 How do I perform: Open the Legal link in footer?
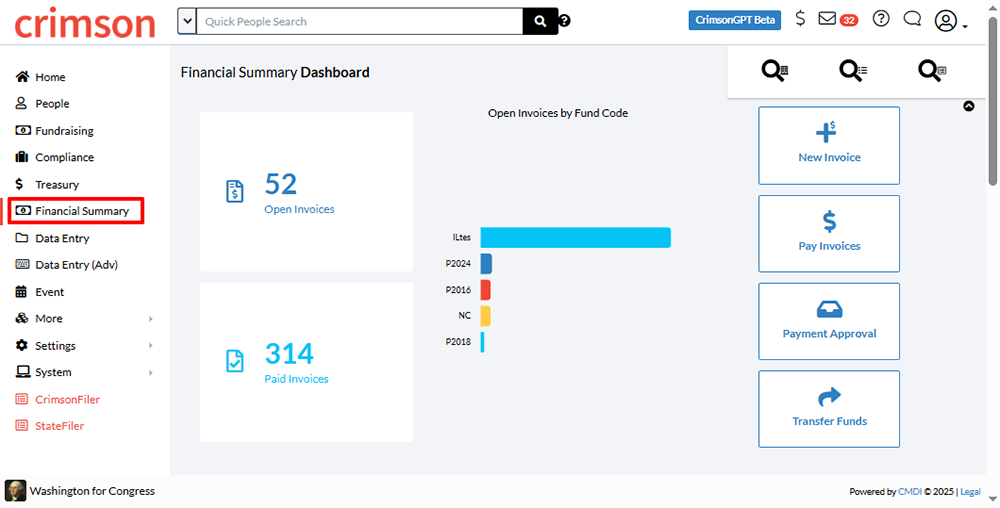click(970, 491)
